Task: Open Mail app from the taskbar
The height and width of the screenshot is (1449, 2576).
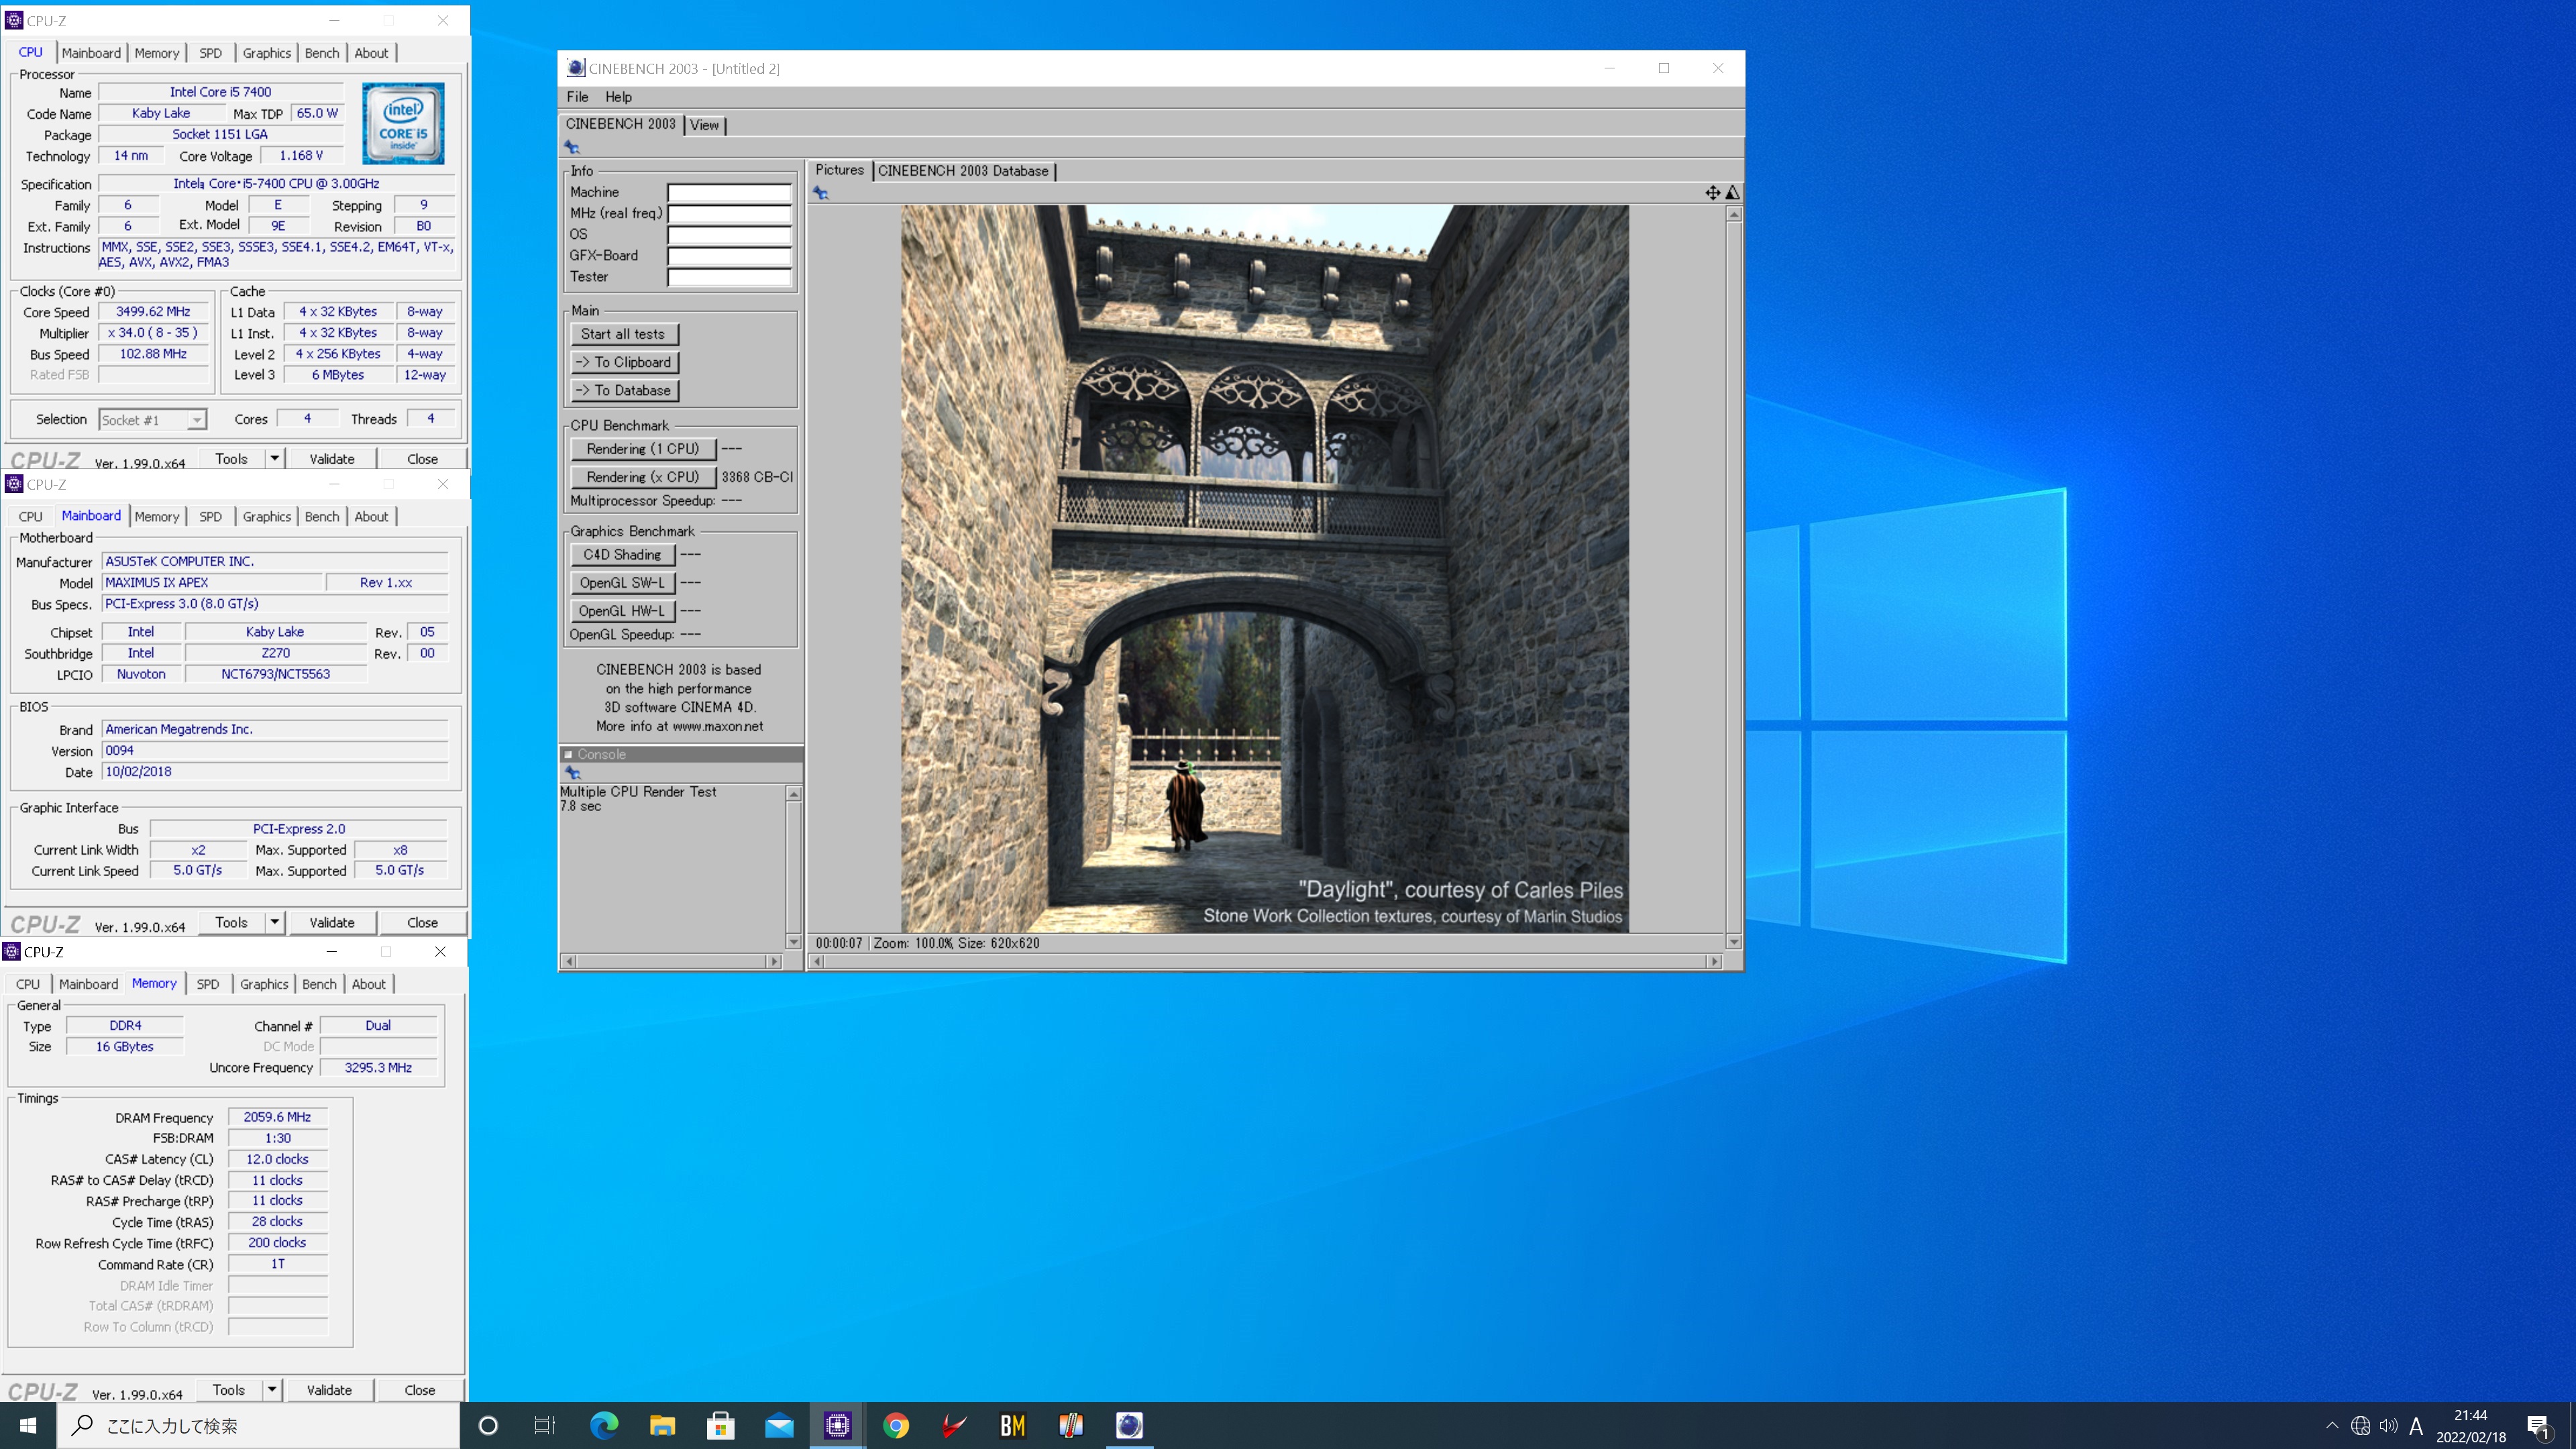Action: point(779,1425)
